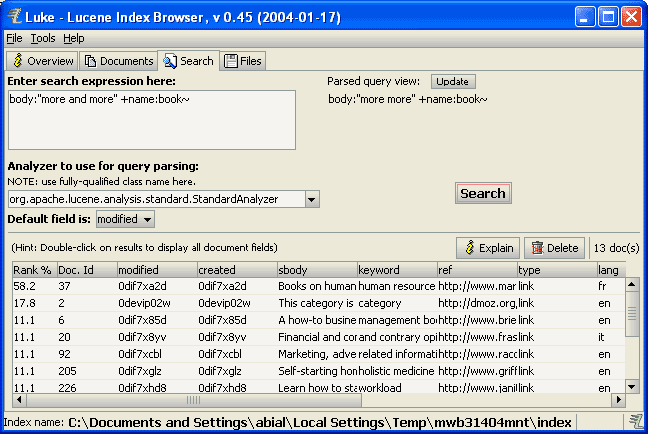The height and width of the screenshot is (434, 648).
Task: Select result row with Doc. Id 205
Action: [319, 371]
